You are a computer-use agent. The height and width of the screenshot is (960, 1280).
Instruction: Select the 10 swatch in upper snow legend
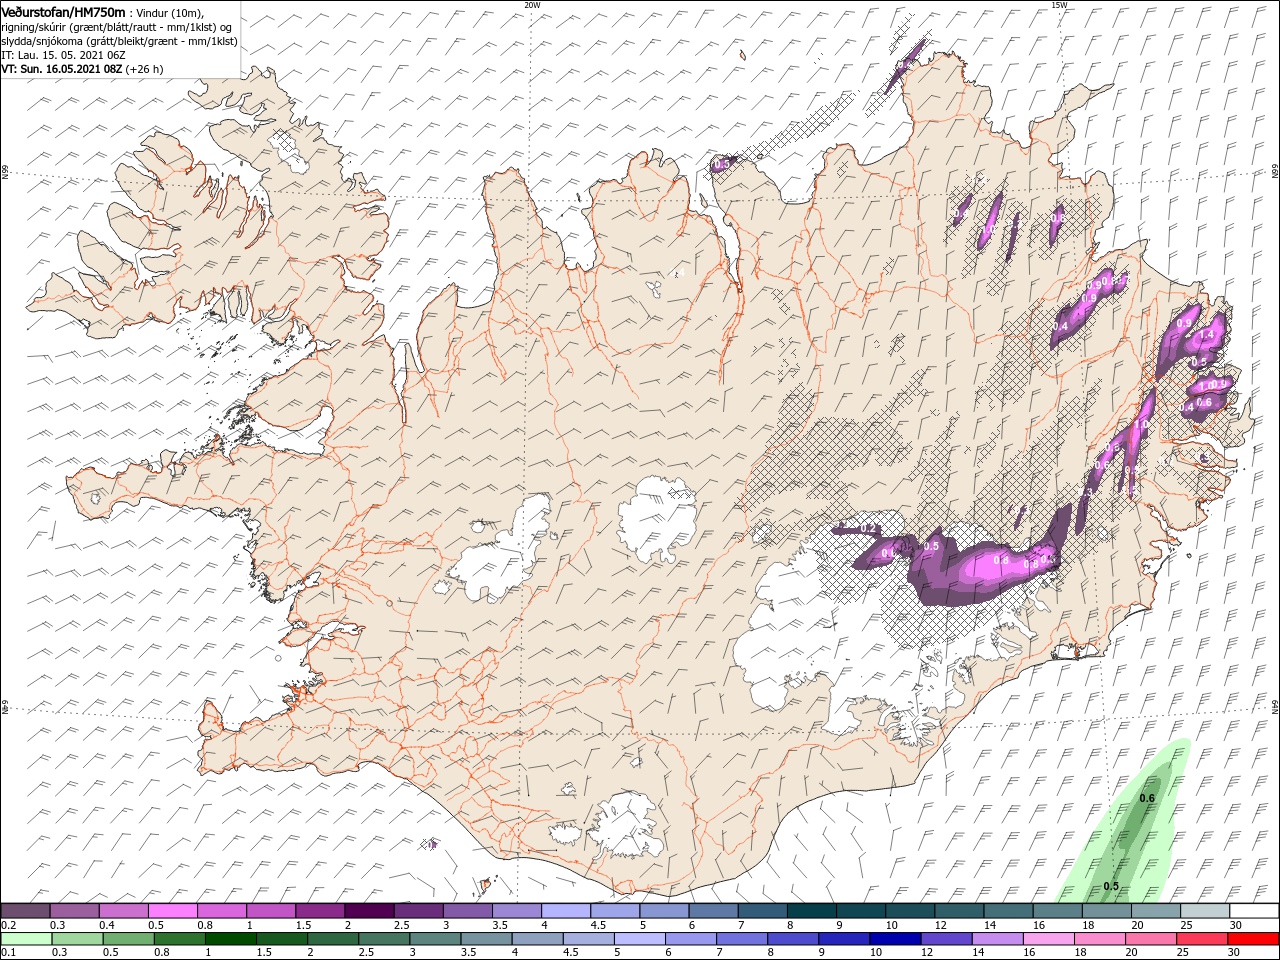click(x=909, y=911)
